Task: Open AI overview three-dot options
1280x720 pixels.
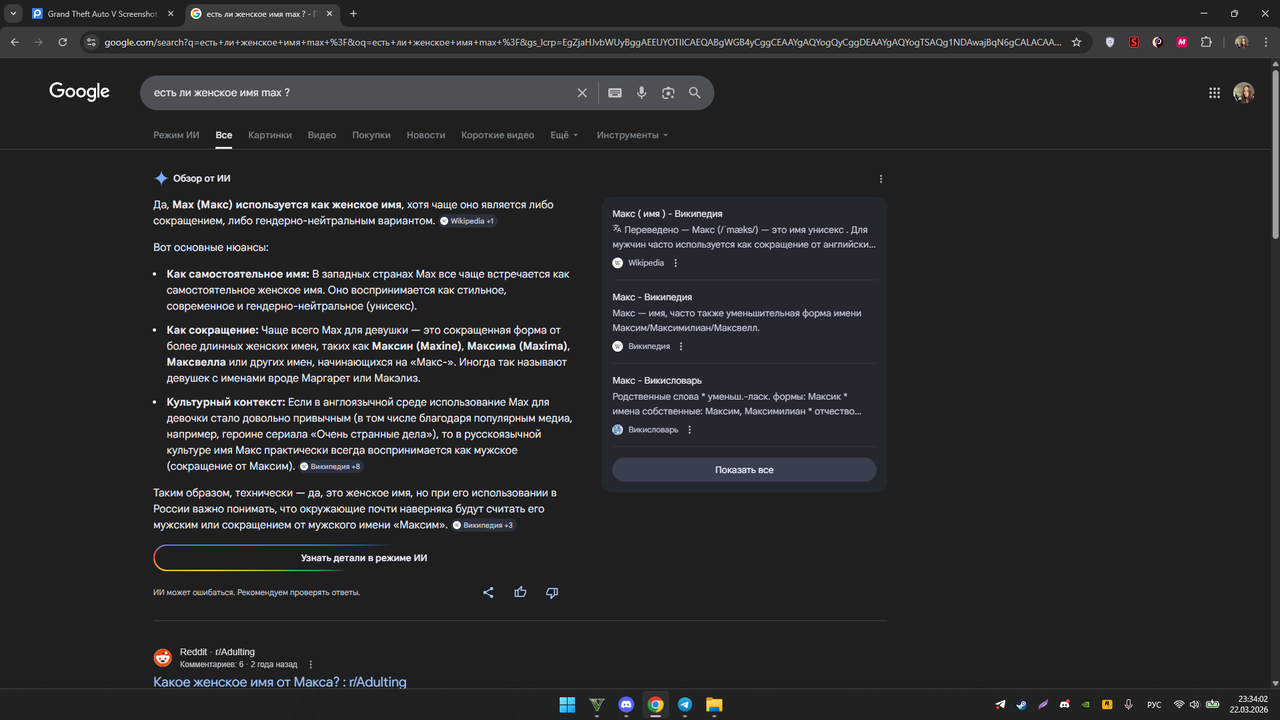Action: tap(881, 179)
